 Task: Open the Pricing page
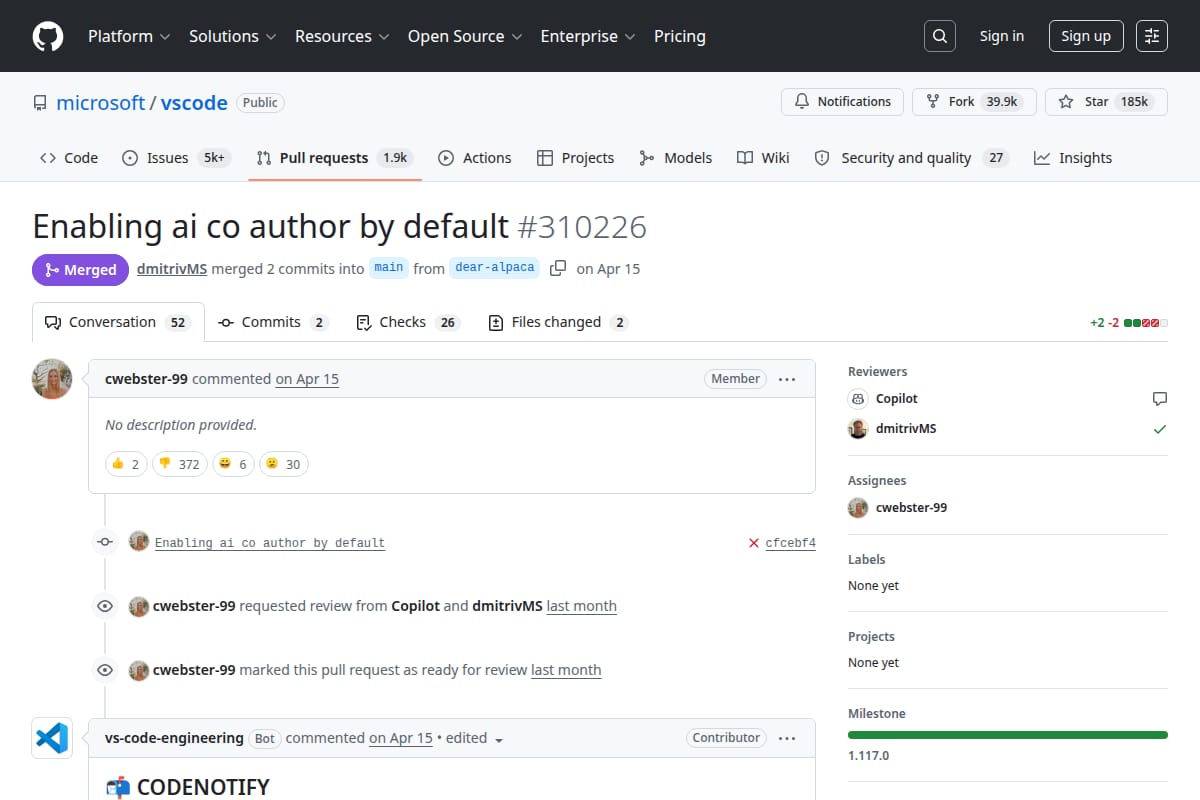[x=680, y=36]
